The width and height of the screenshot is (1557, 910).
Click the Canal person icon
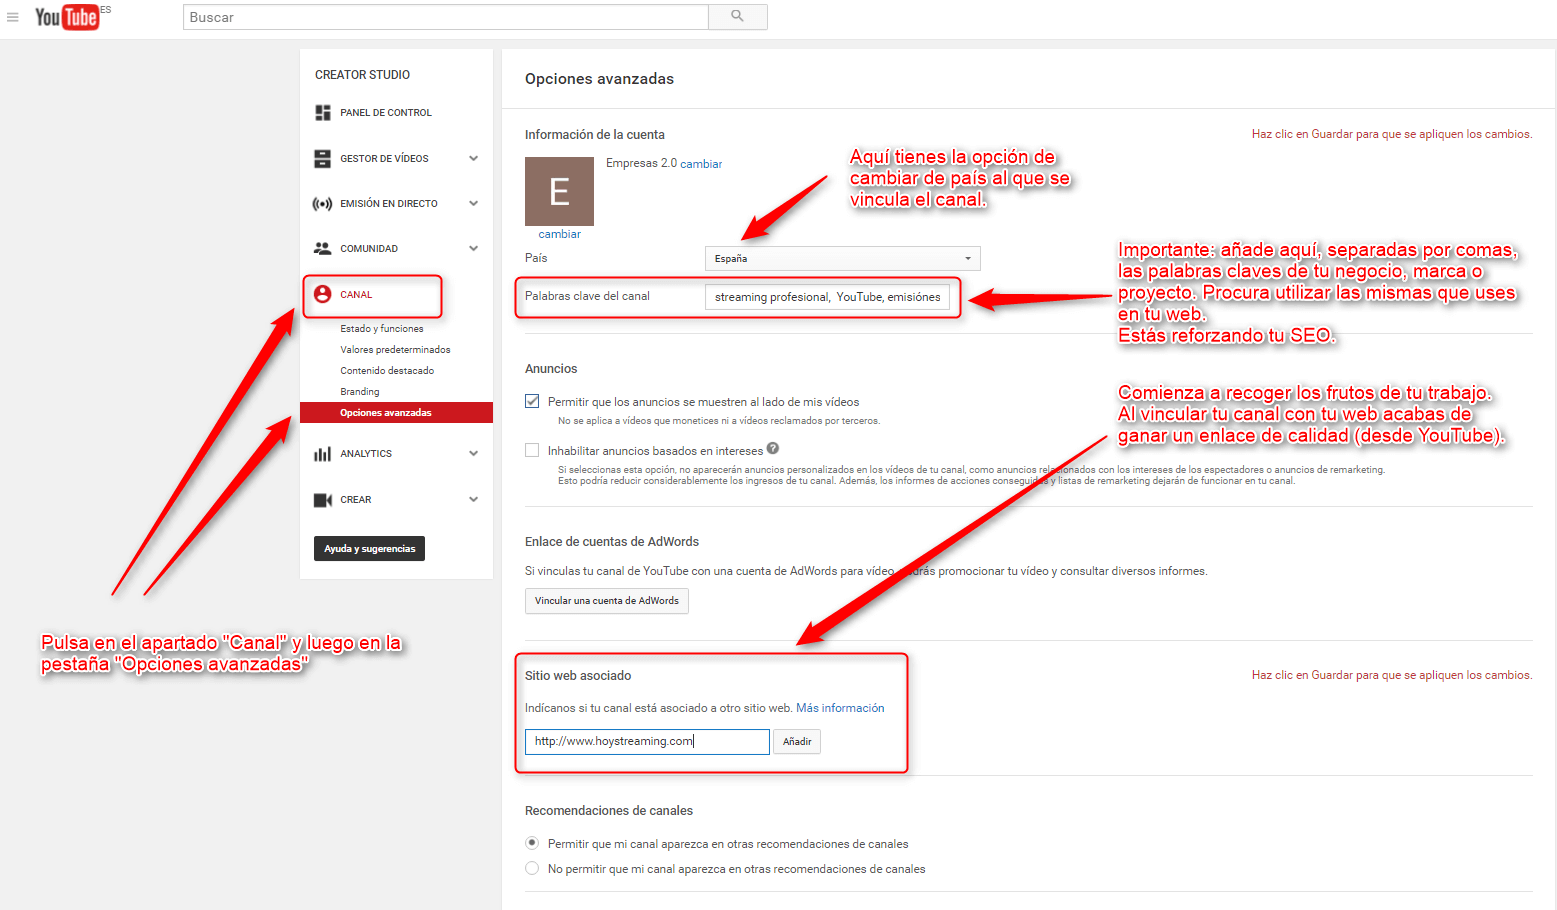click(x=322, y=294)
